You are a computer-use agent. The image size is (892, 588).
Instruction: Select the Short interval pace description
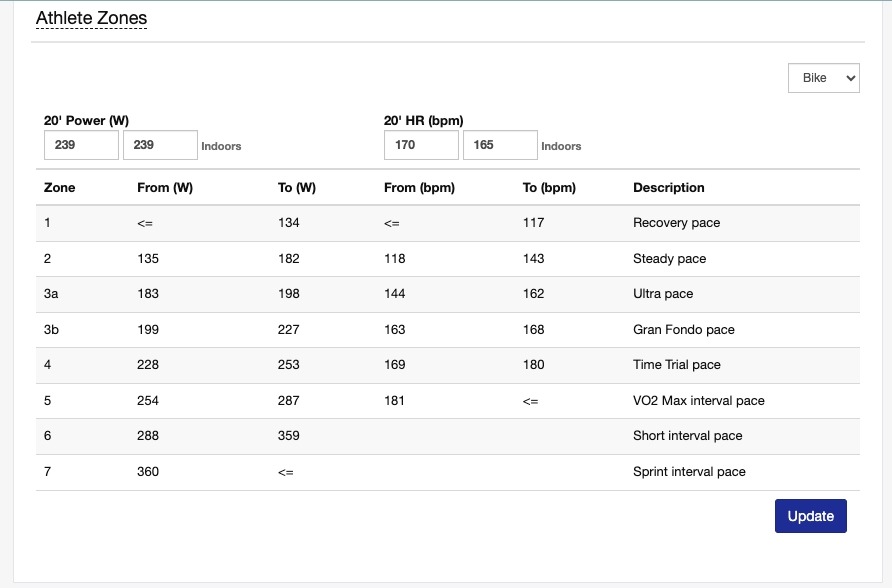(688, 436)
